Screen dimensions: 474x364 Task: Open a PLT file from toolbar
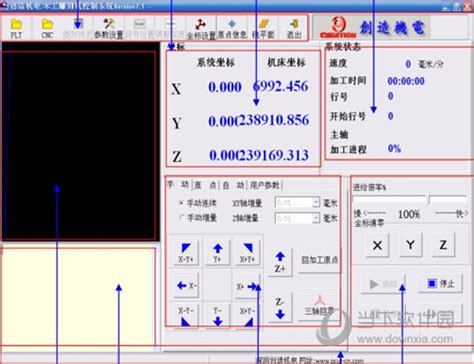point(16,28)
